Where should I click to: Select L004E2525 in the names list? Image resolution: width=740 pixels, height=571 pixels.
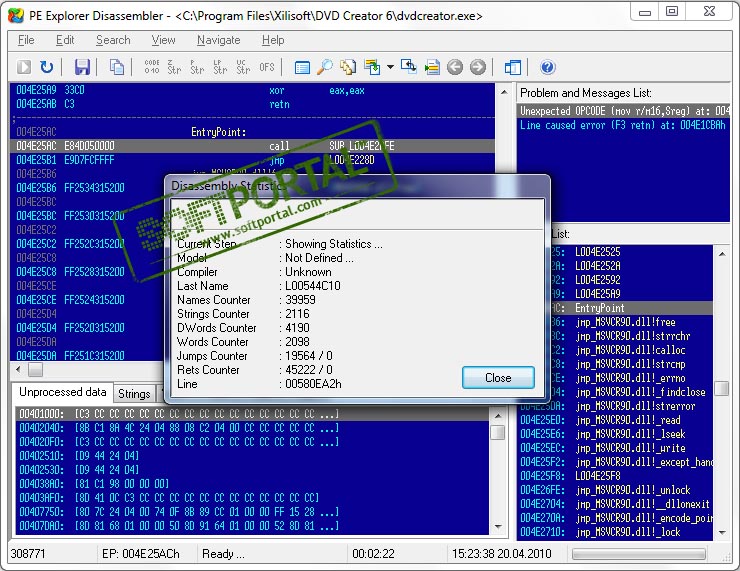click(x=631, y=252)
